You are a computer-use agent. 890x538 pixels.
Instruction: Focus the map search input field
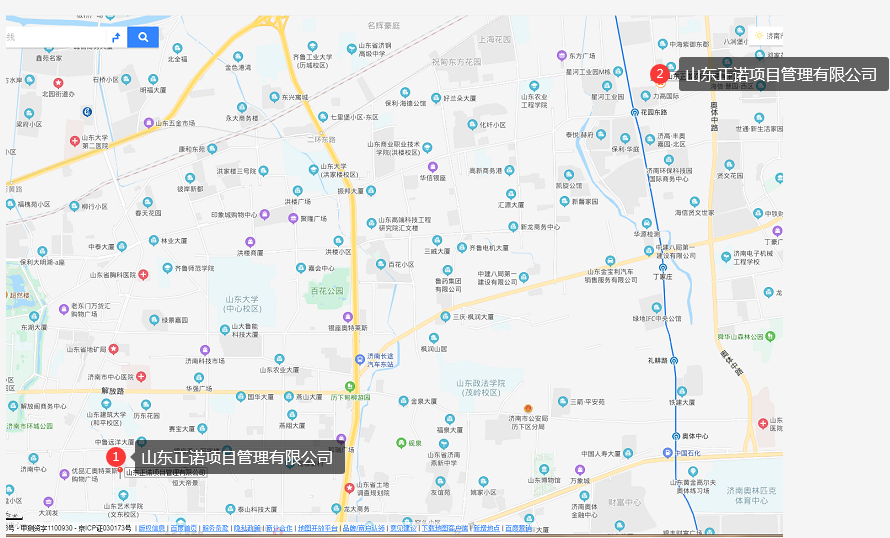(x=56, y=37)
